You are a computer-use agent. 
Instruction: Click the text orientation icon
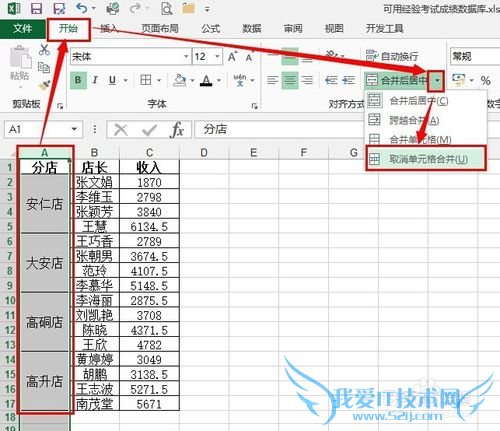pyautogui.click(x=332, y=55)
